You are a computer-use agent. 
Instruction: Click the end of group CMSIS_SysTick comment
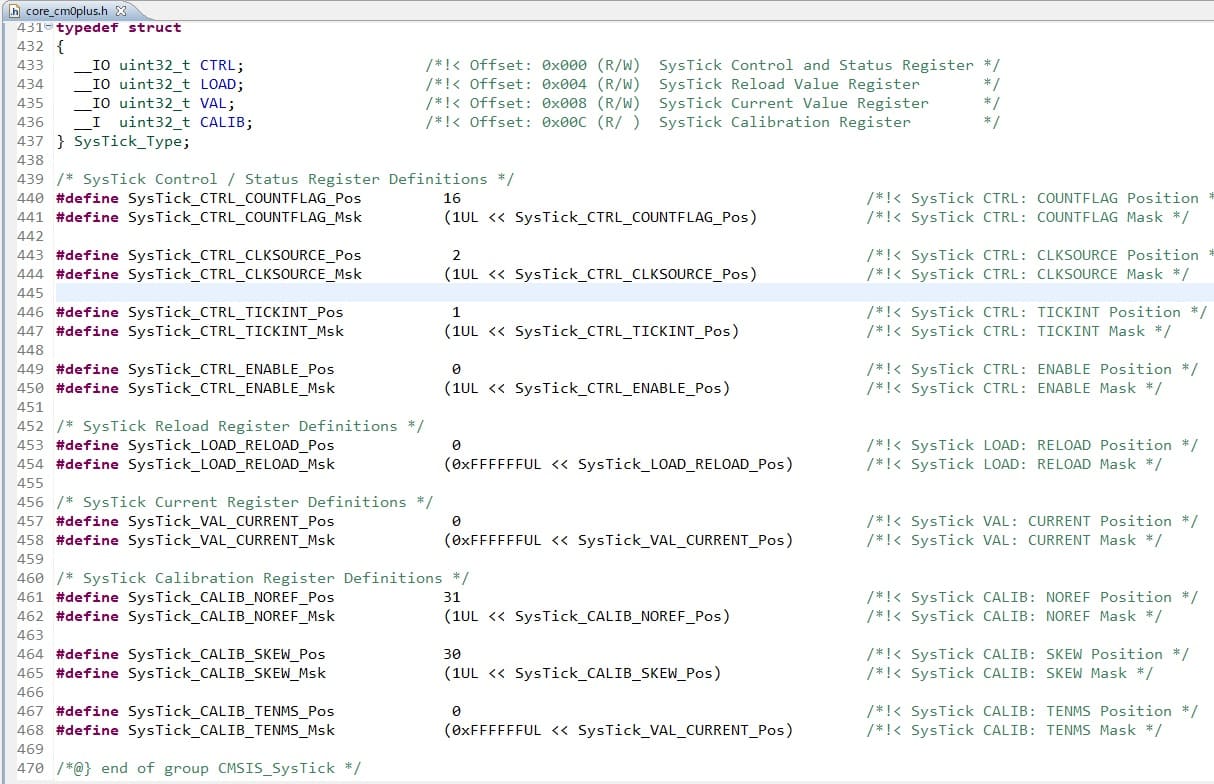[208, 768]
